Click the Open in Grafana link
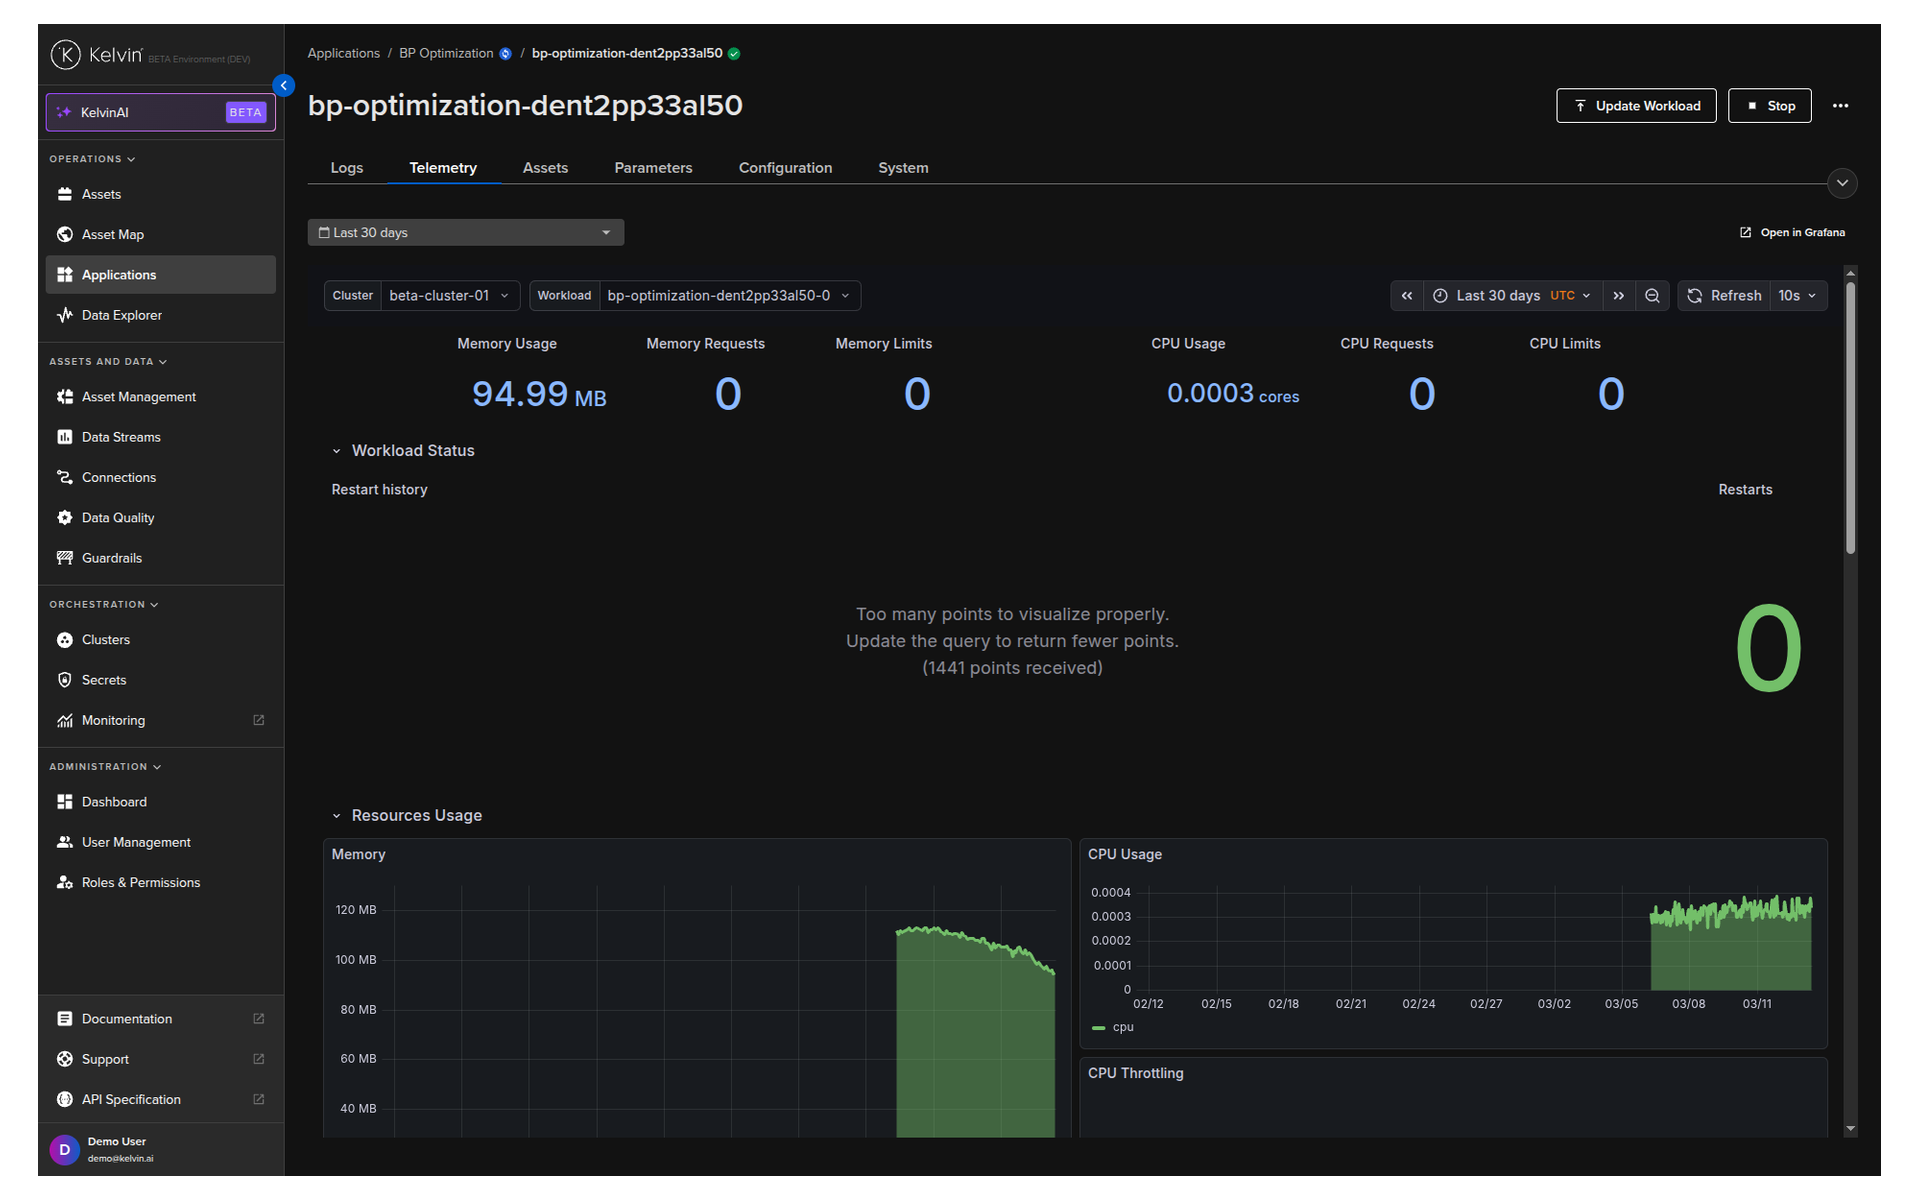The height and width of the screenshot is (1200, 1920). (x=1793, y=233)
